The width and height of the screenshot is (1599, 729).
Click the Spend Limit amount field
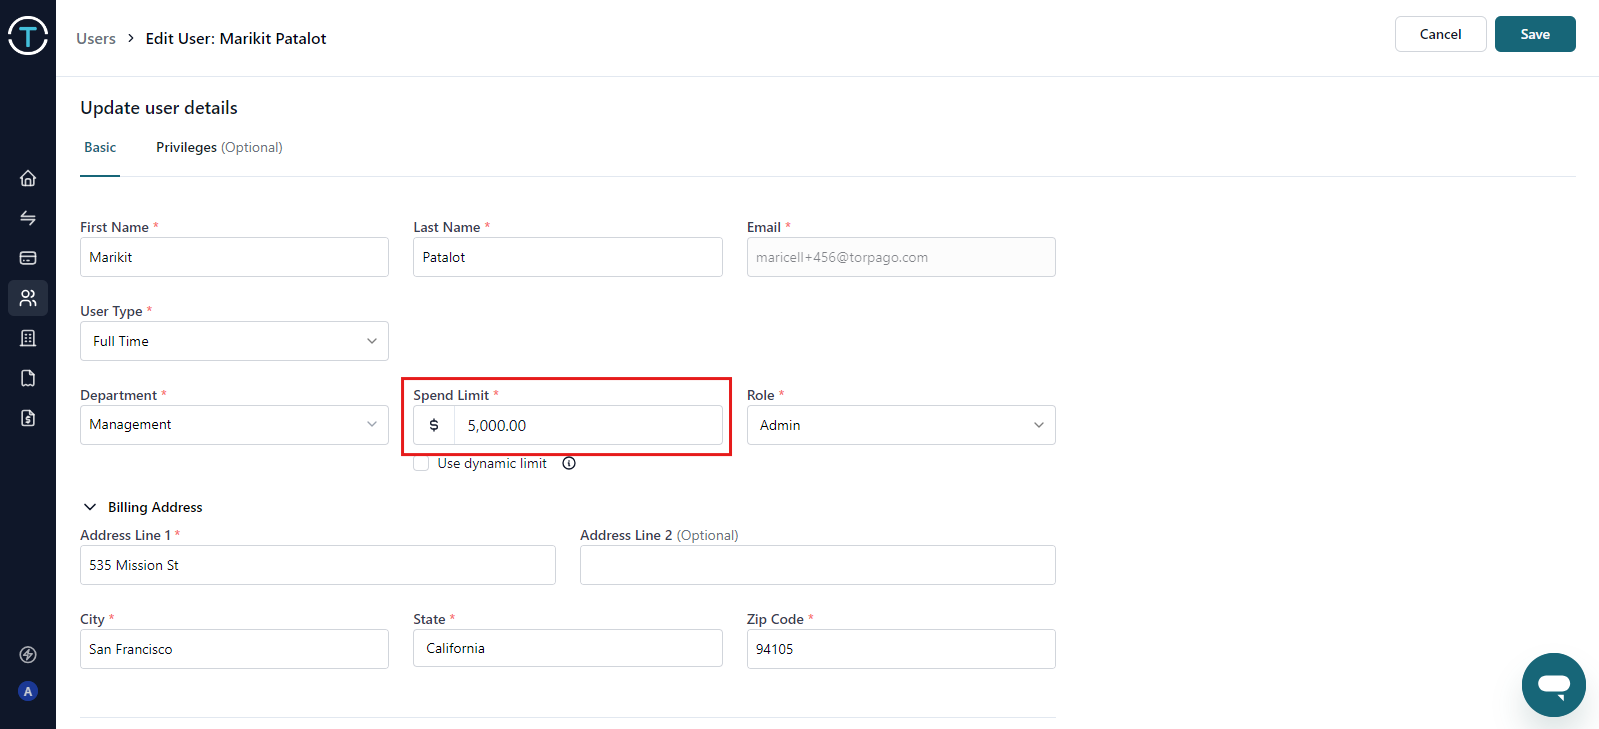pos(587,425)
